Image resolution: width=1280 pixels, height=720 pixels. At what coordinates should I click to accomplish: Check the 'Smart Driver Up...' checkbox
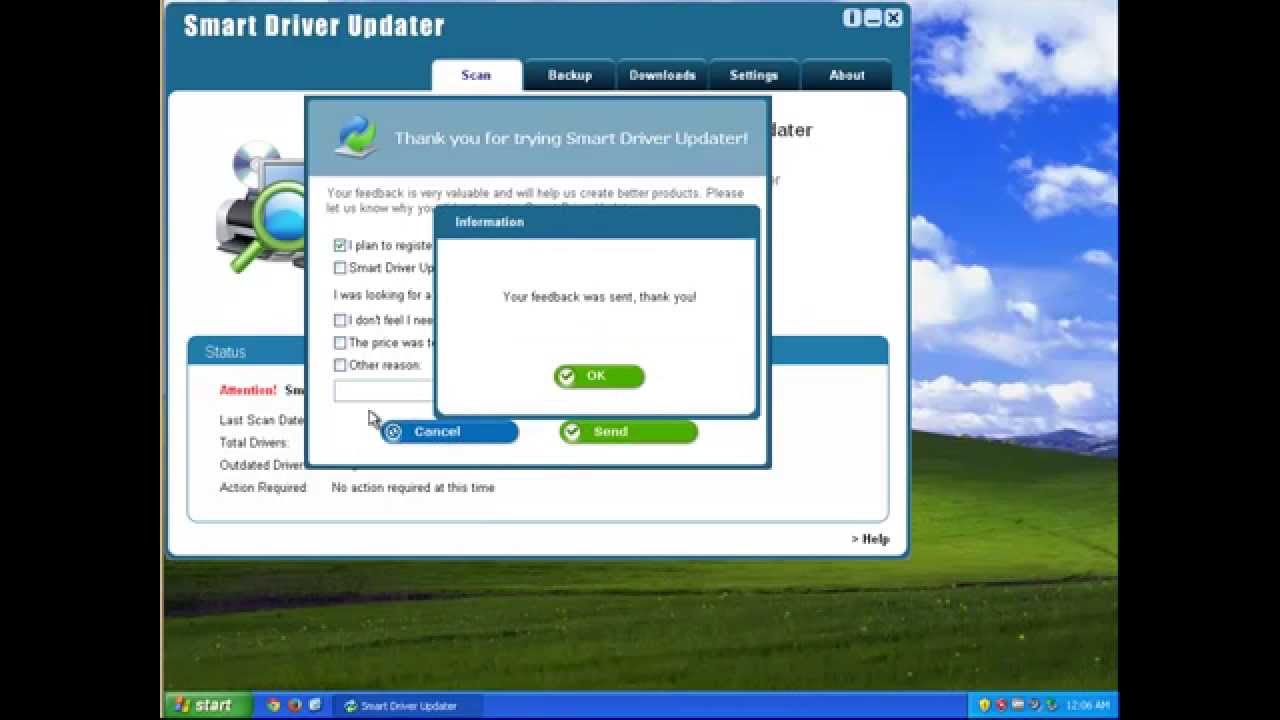pos(340,268)
